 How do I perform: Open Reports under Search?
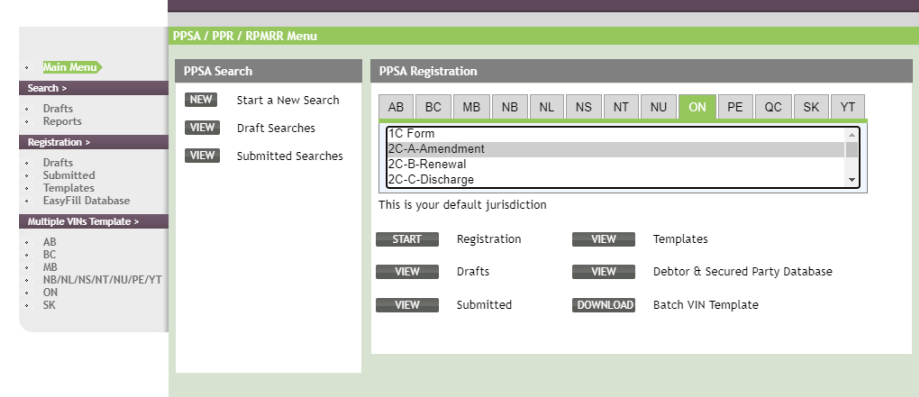coord(62,121)
